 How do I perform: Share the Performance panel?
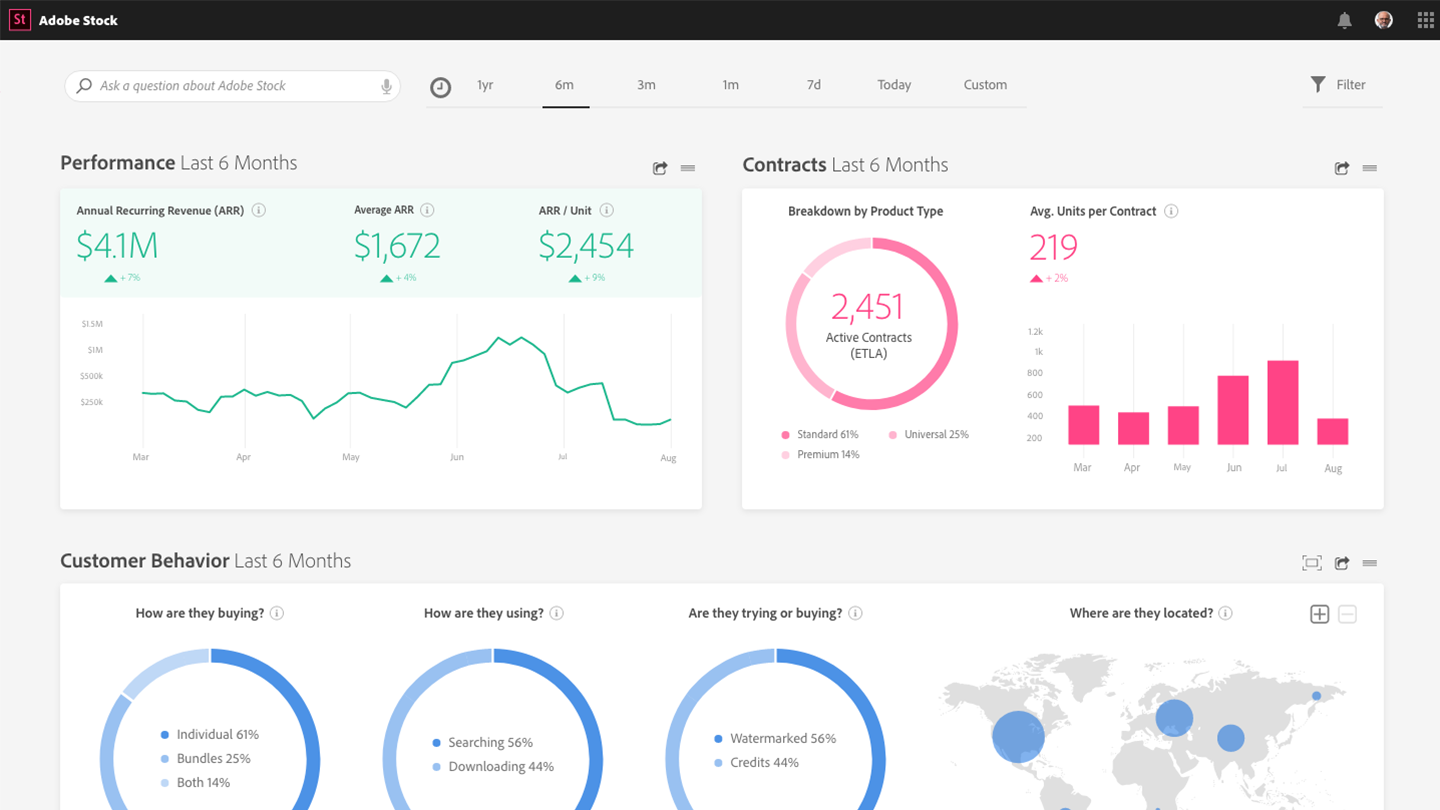tap(660, 168)
